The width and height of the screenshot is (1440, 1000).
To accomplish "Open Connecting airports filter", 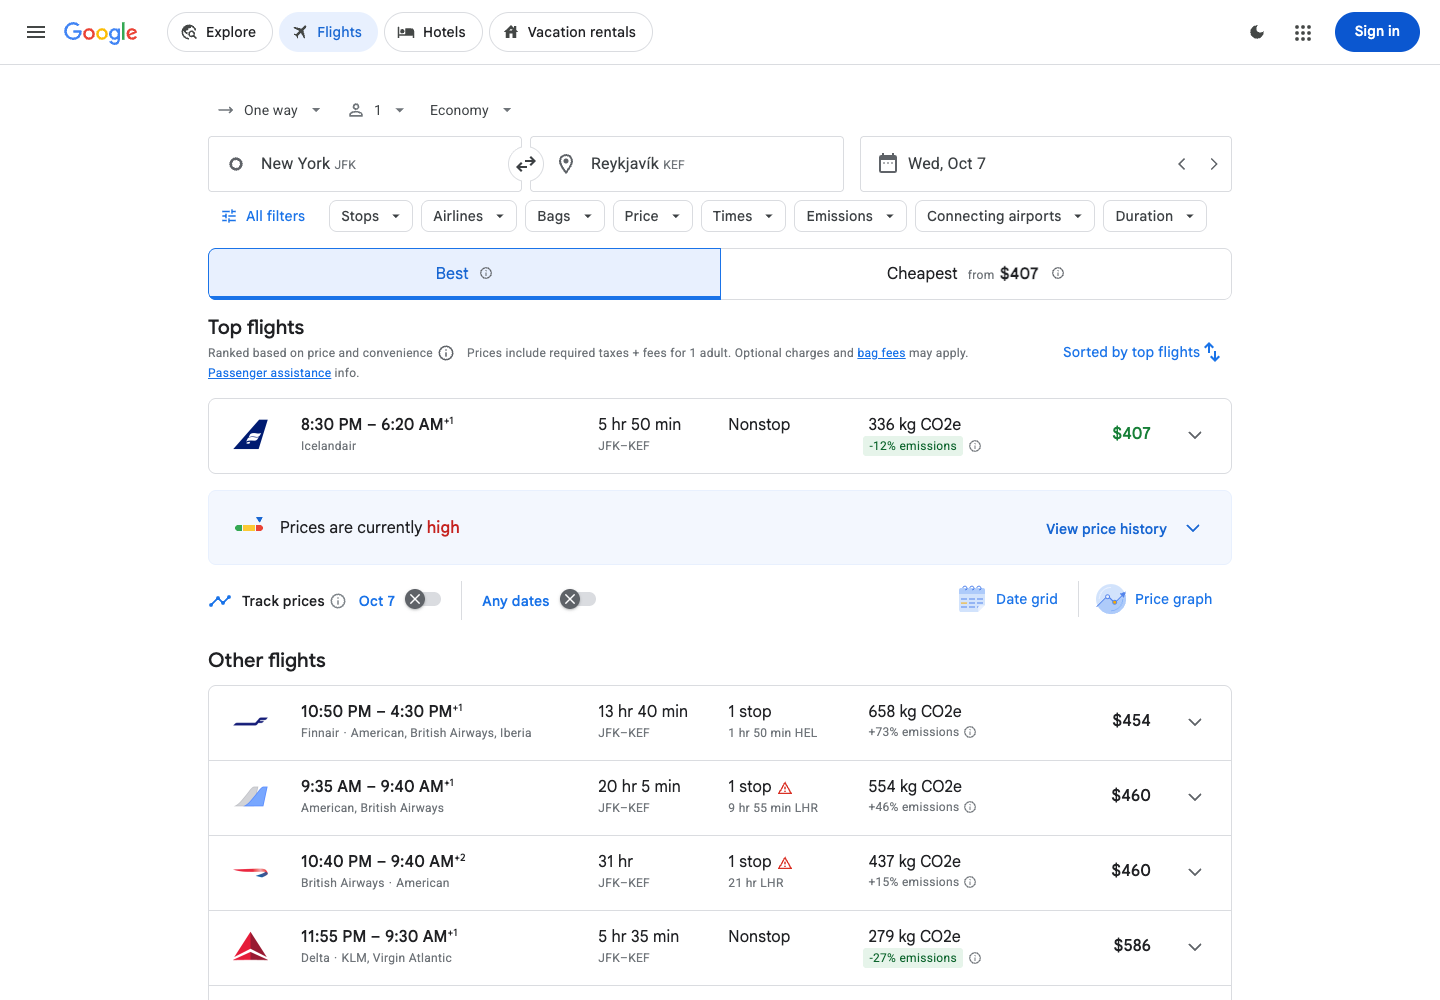I will point(1005,216).
